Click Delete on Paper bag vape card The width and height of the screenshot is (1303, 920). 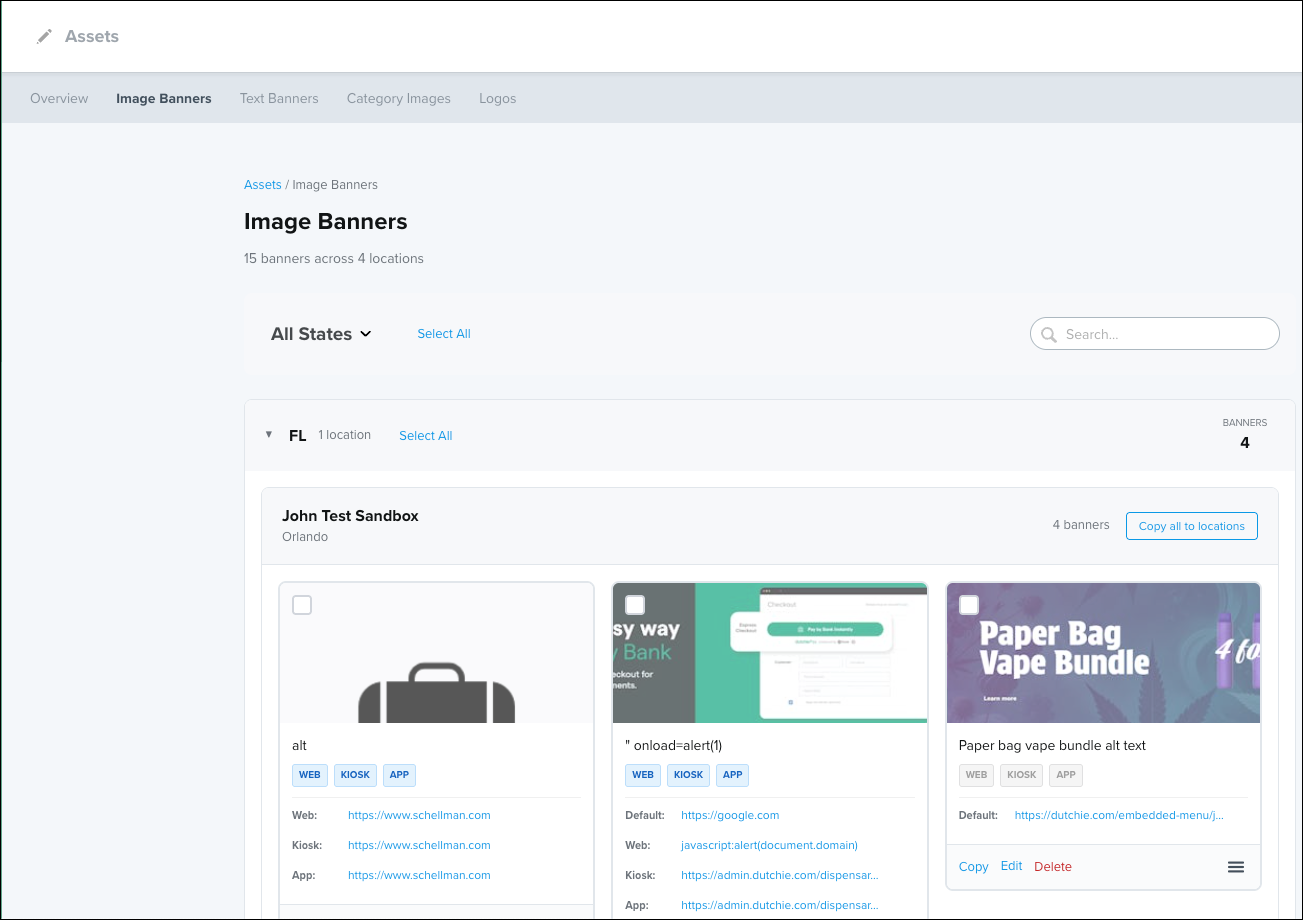click(1053, 867)
